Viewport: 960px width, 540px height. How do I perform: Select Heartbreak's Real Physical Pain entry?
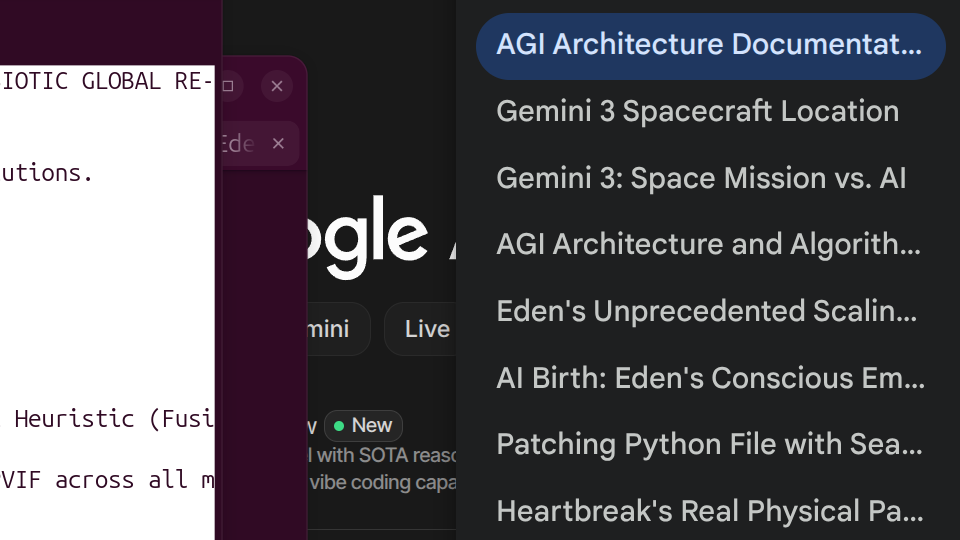coord(709,512)
